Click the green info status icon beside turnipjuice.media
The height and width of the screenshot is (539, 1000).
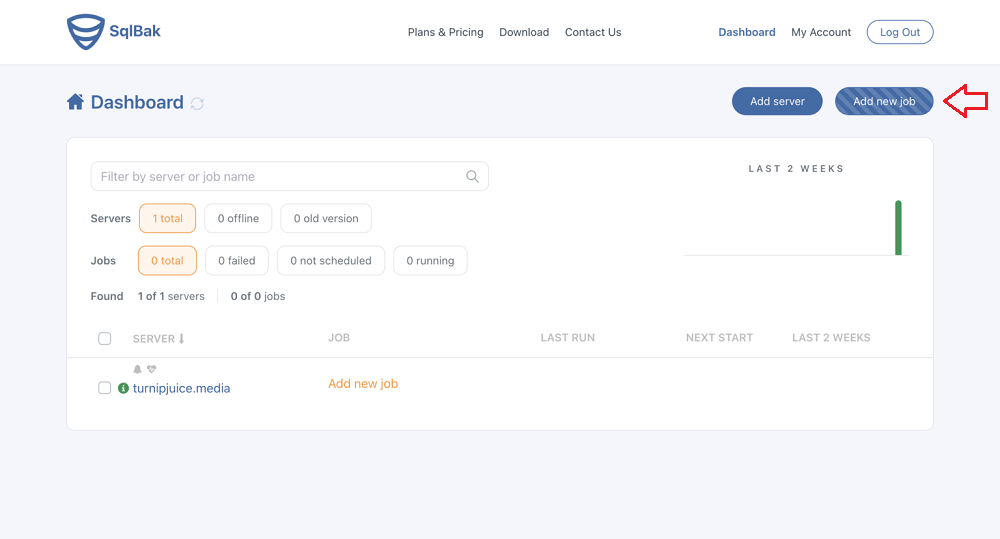point(124,388)
